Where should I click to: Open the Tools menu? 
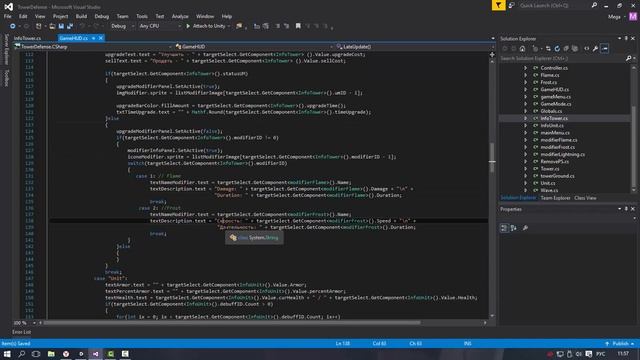point(142,16)
